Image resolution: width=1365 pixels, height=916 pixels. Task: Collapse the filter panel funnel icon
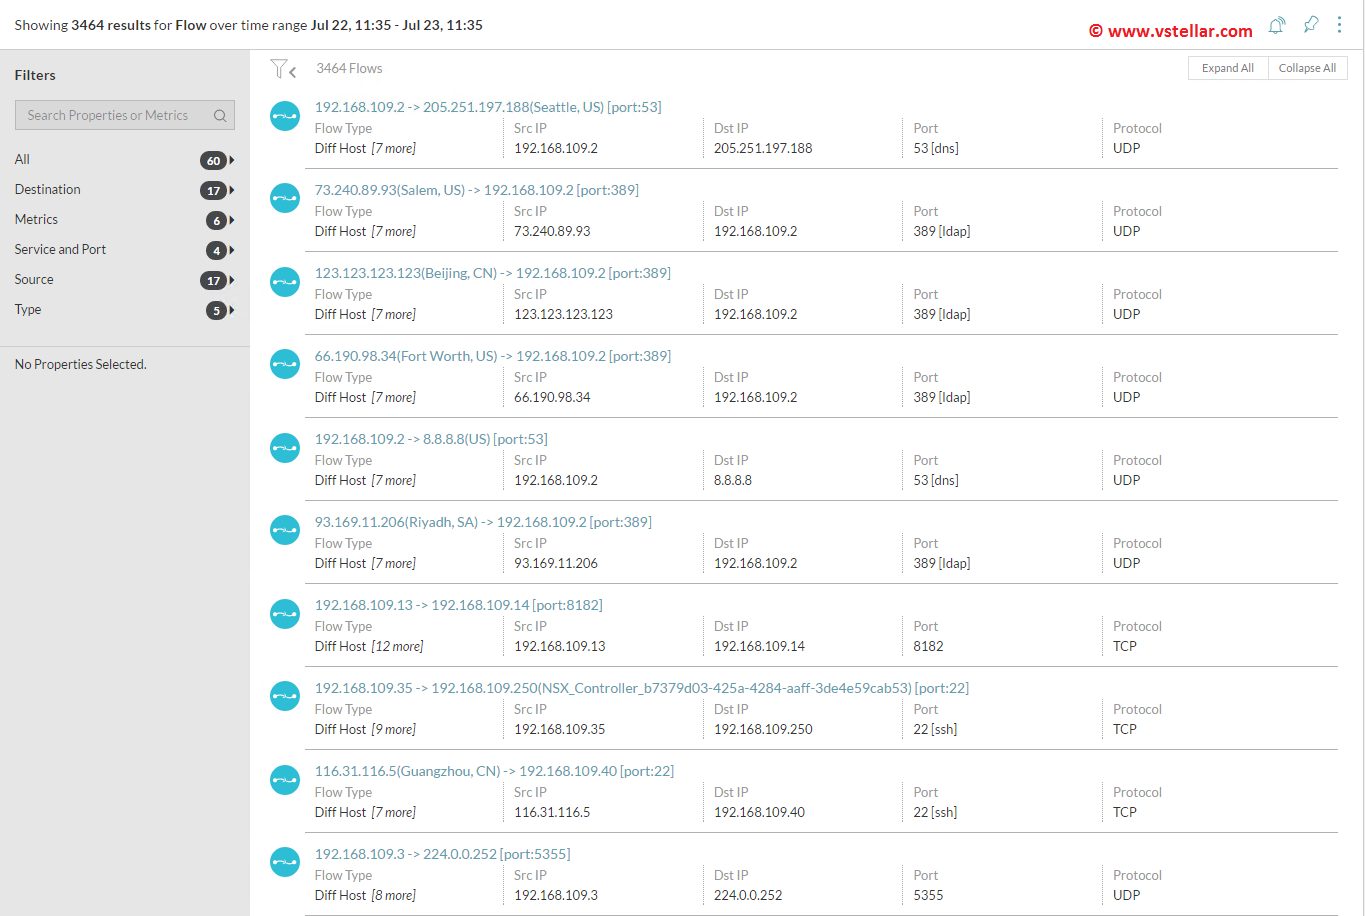click(283, 69)
